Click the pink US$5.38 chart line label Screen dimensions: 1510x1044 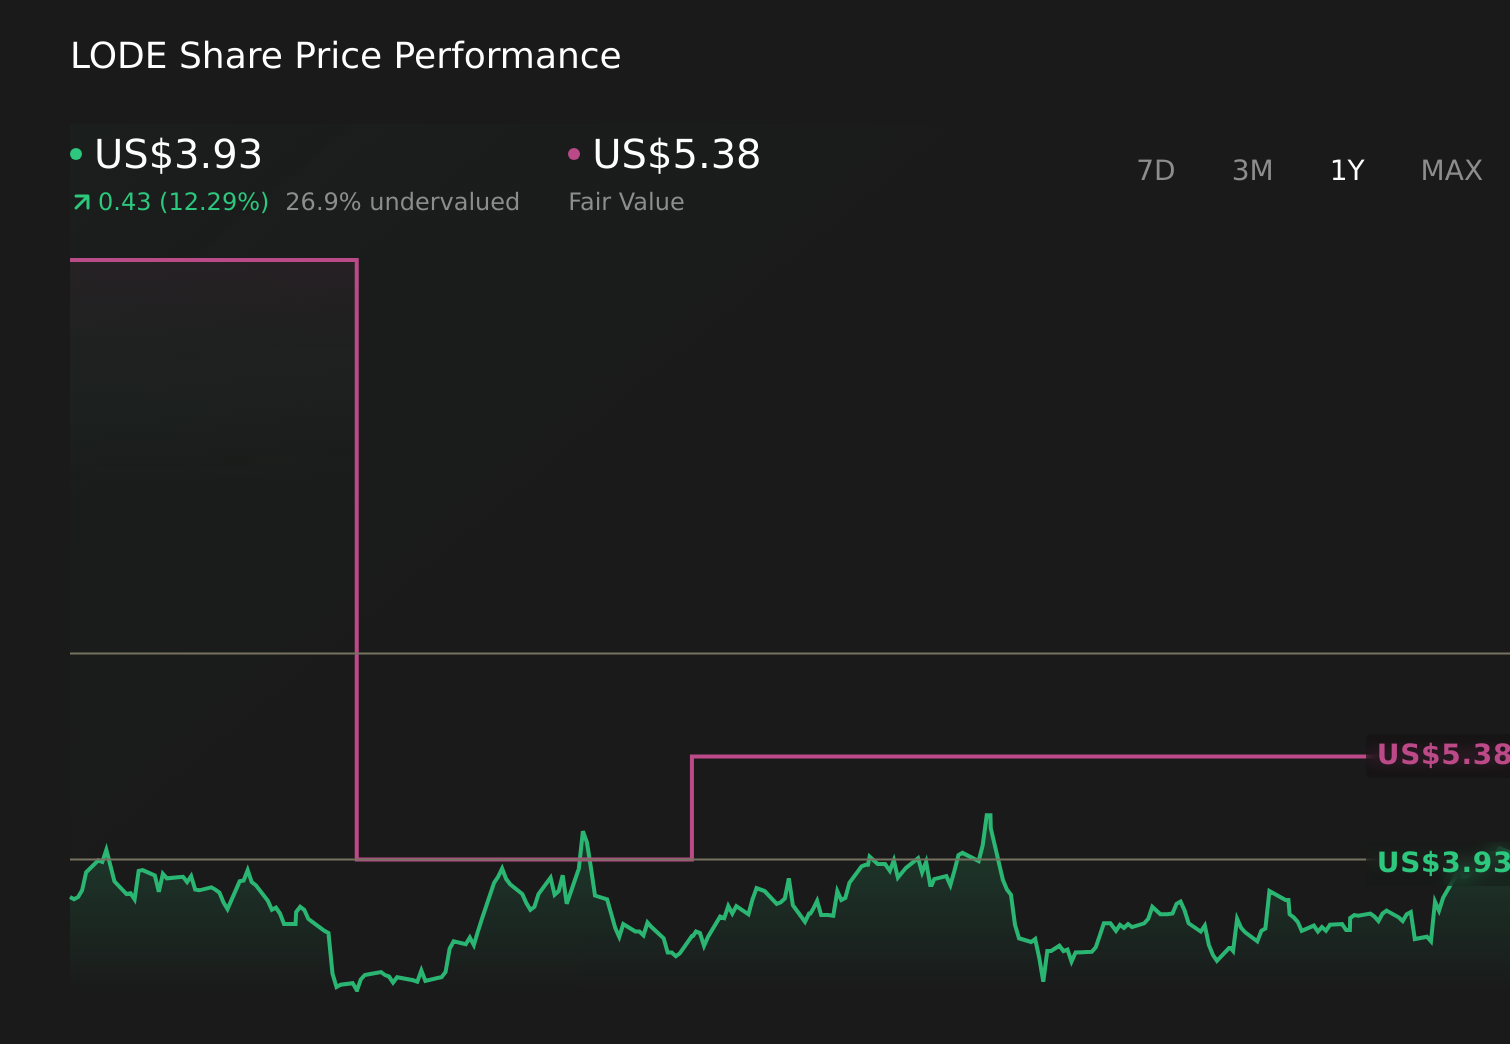(1442, 755)
